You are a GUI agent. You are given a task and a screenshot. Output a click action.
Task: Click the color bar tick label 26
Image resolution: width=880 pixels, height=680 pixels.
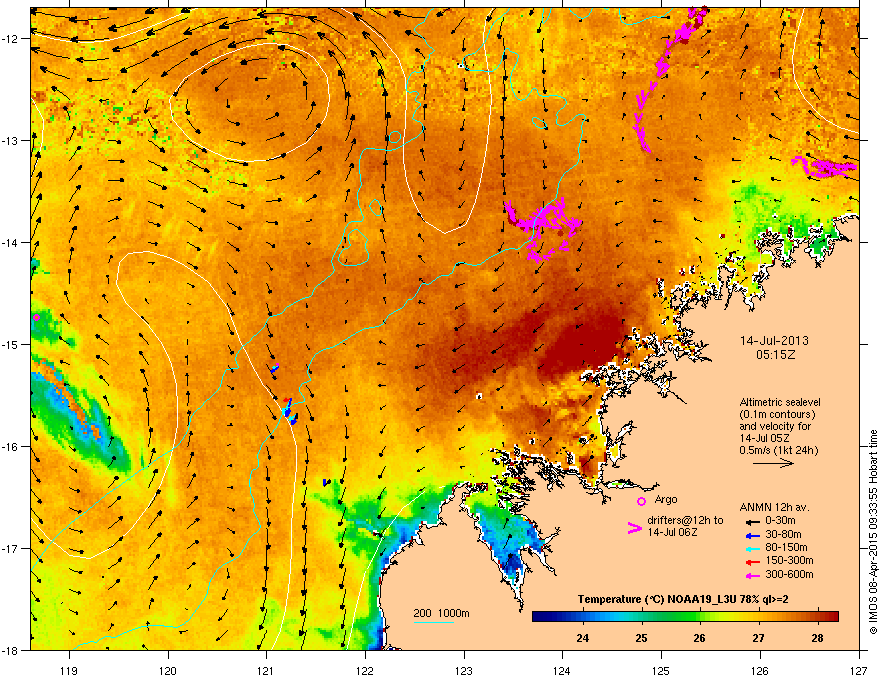(699, 638)
